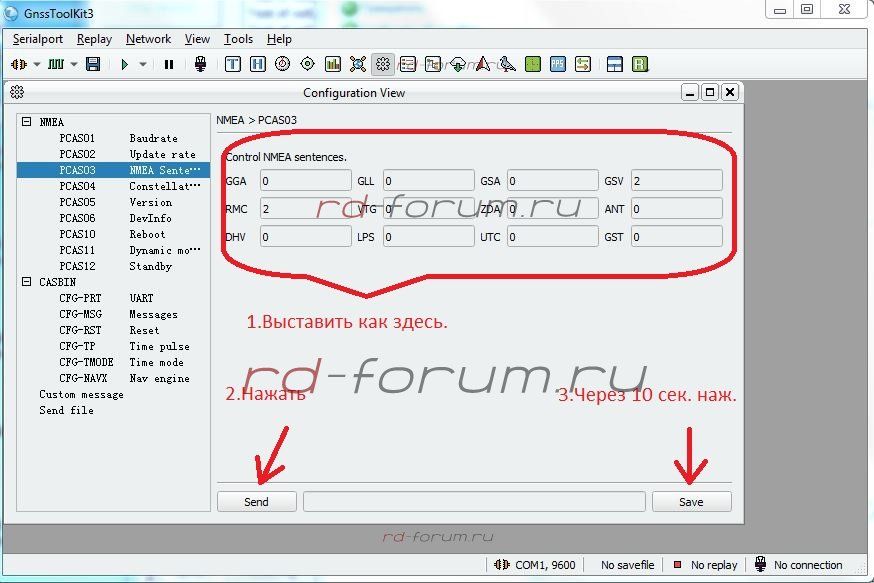874x583 pixels.
Task: Click the RMC value input field
Action: (304, 209)
